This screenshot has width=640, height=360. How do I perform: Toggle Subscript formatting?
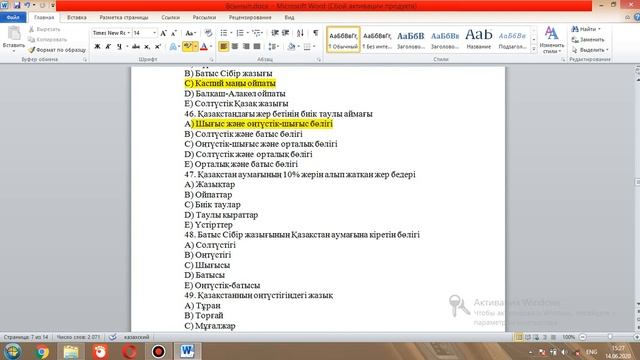tap(147, 47)
